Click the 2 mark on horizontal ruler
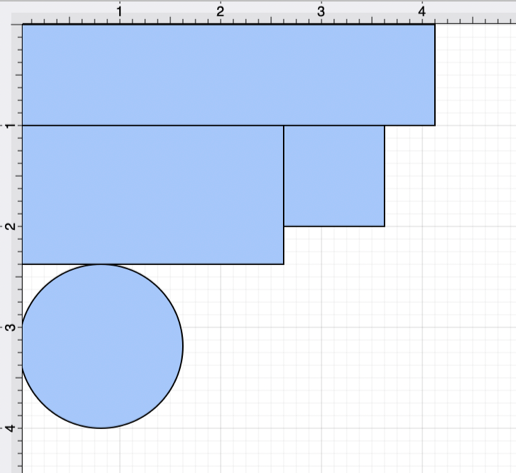Screen dimensions: 516x473 click(x=220, y=12)
